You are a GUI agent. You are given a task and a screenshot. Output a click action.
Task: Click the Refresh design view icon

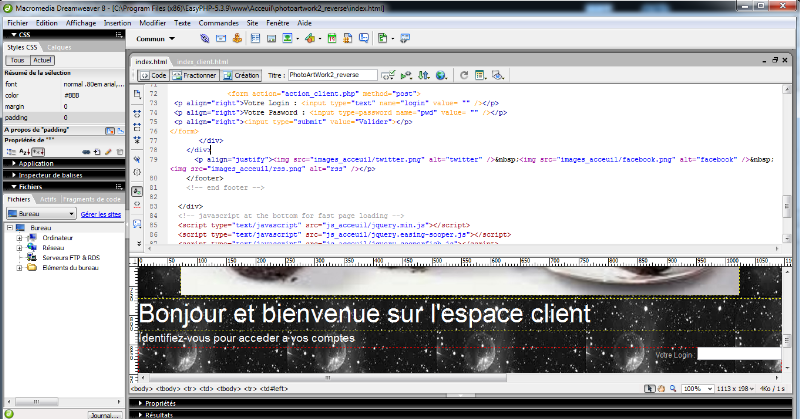[x=463, y=75]
